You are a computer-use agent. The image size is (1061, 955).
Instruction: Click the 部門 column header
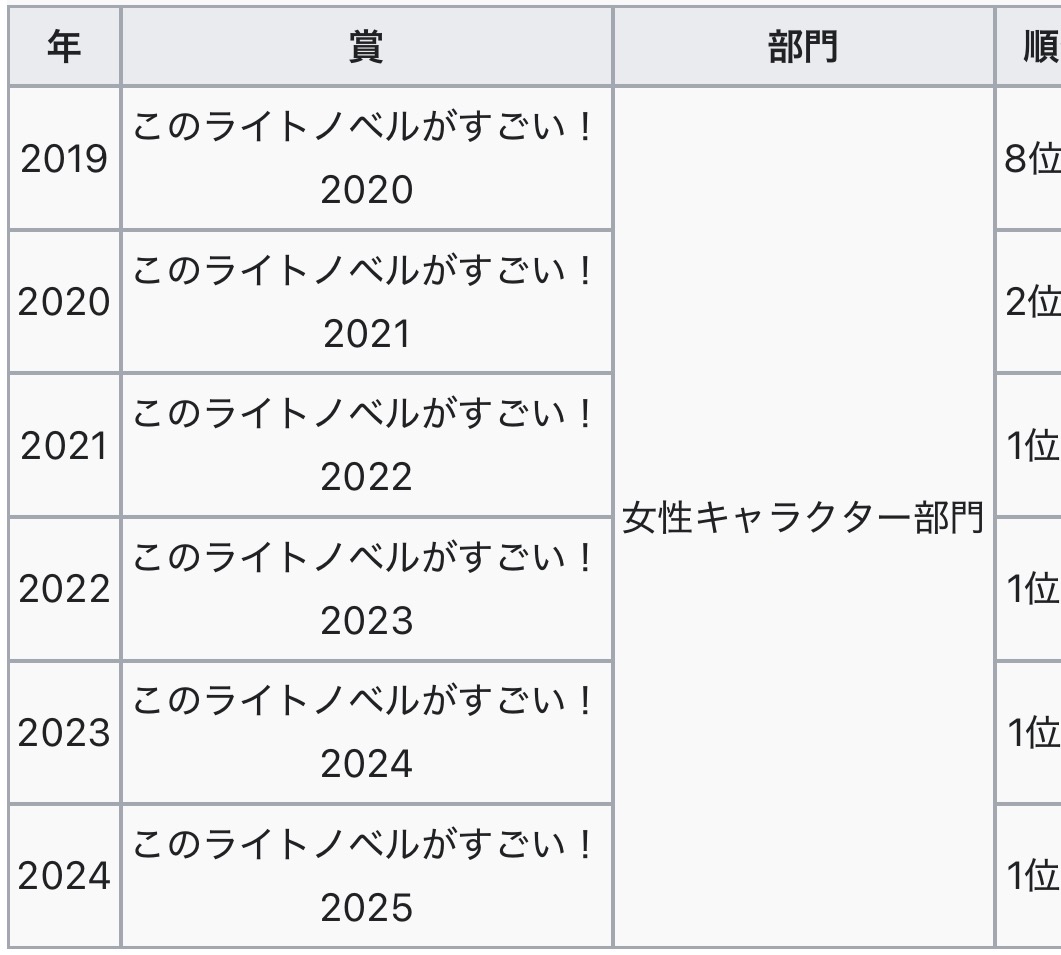point(803,48)
